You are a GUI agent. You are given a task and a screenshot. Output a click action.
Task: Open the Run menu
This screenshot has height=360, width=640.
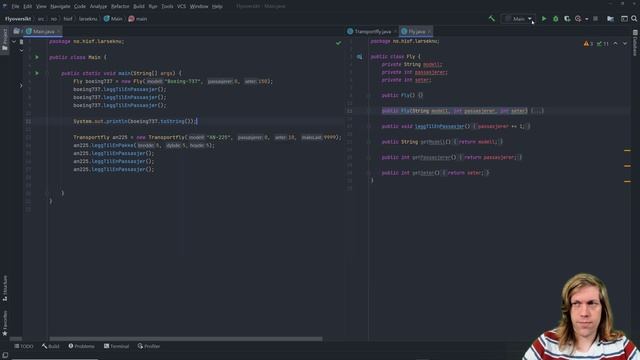pos(153,7)
